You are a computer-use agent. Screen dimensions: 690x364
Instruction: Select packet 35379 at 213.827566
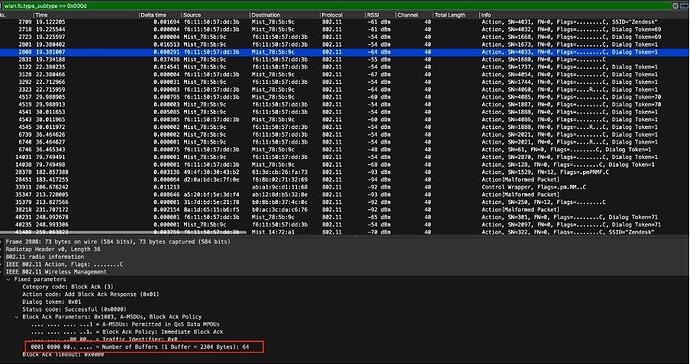click(345, 202)
